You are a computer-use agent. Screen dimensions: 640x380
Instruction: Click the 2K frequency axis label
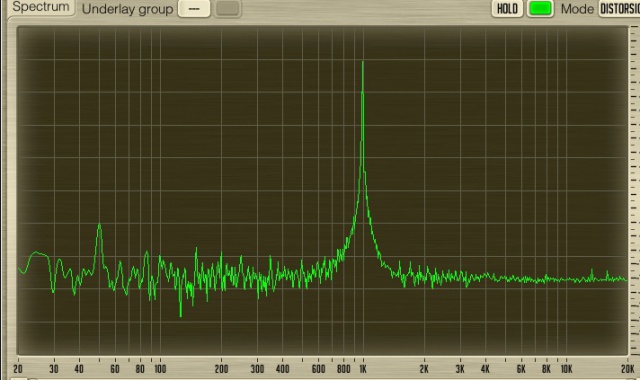tap(424, 369)
